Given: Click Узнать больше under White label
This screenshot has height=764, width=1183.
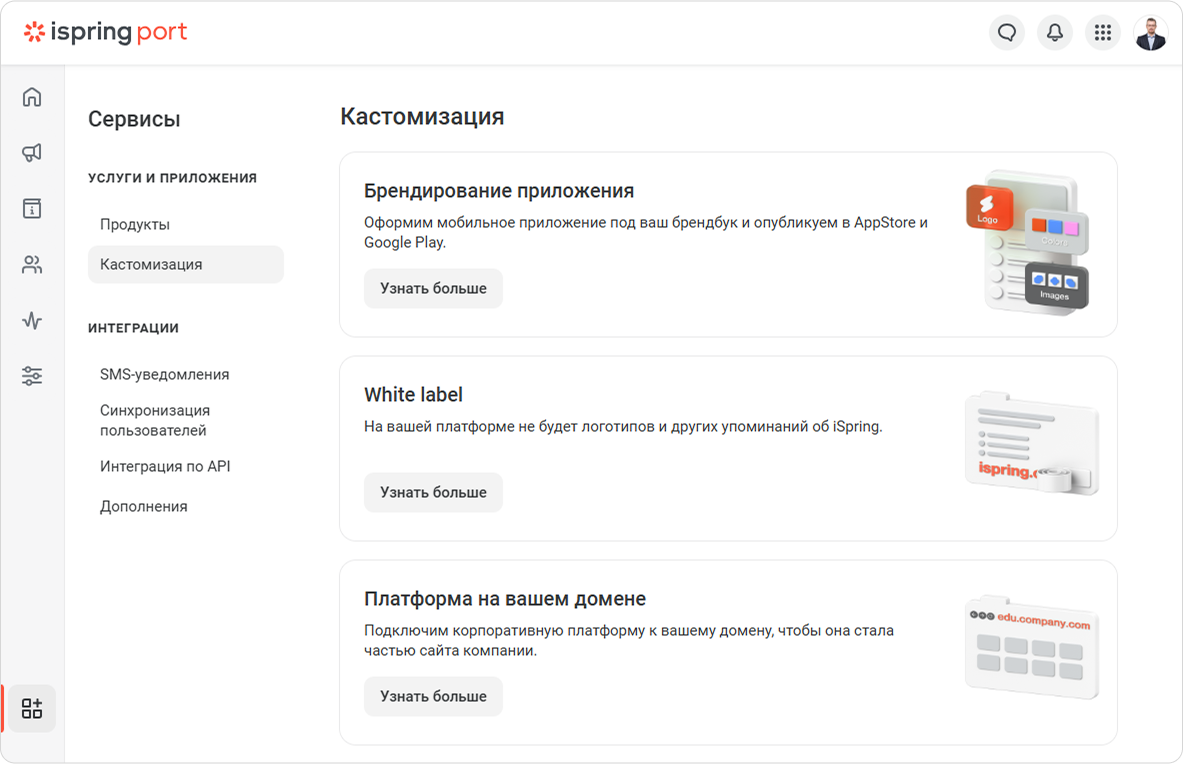Looking at the screenshot, I should [x=433, y=492].
